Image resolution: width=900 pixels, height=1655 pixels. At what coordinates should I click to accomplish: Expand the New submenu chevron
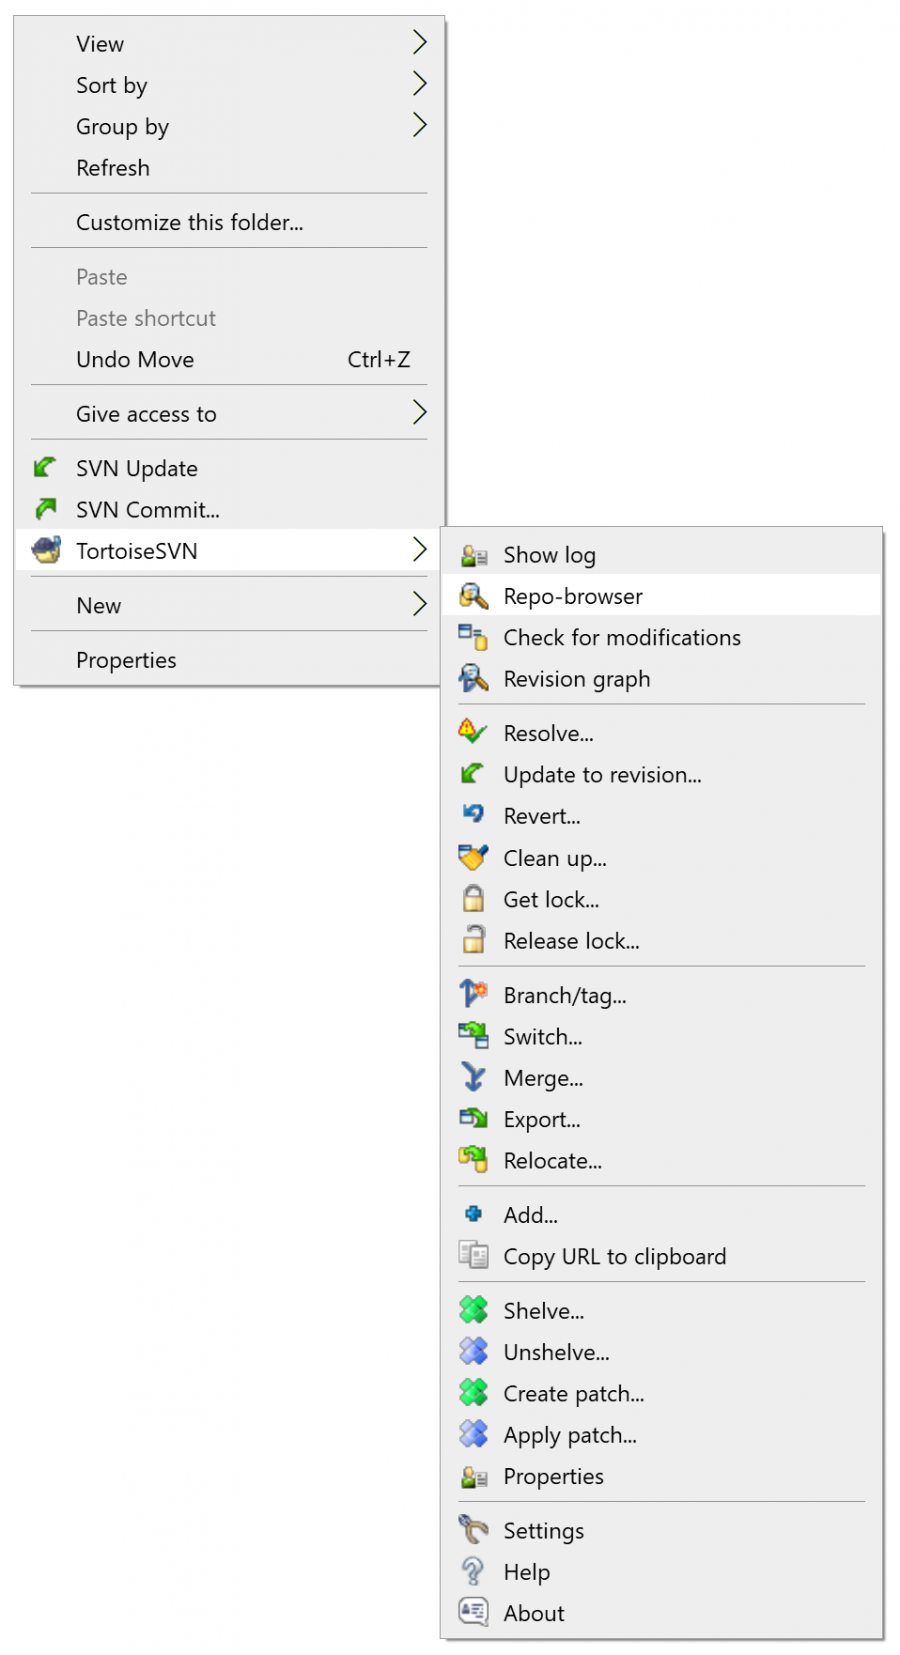click(x=420, y=604)
